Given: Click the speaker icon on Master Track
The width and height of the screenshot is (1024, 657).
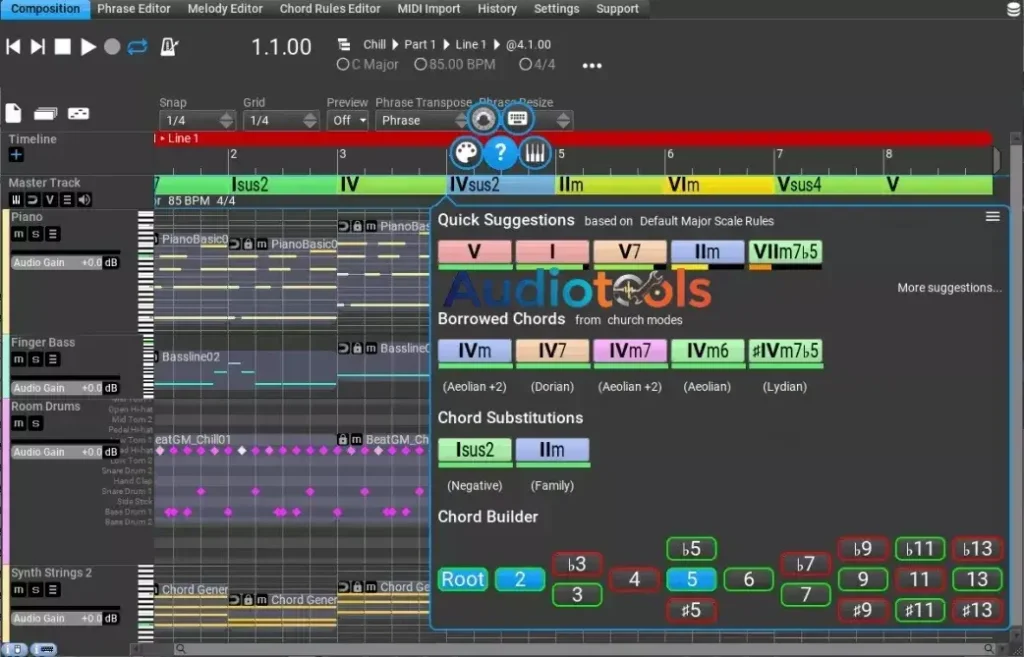Looking at the screenshot, I should 83,199.
